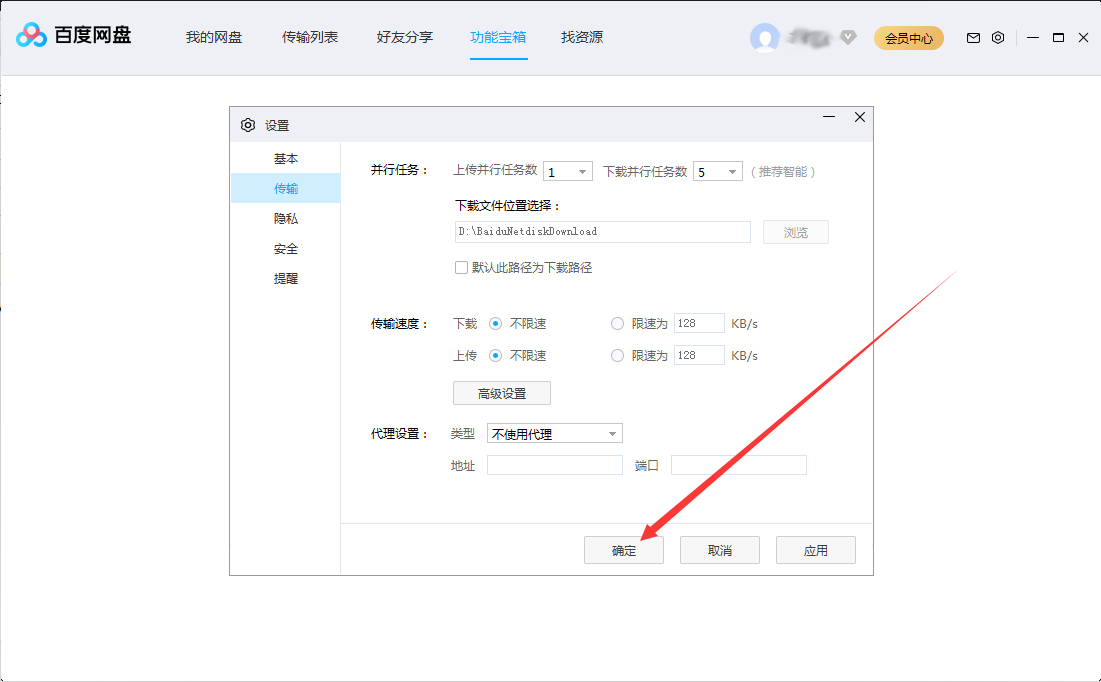Click the main window settings gear icon
The image size is (1101, 682).
997,37
